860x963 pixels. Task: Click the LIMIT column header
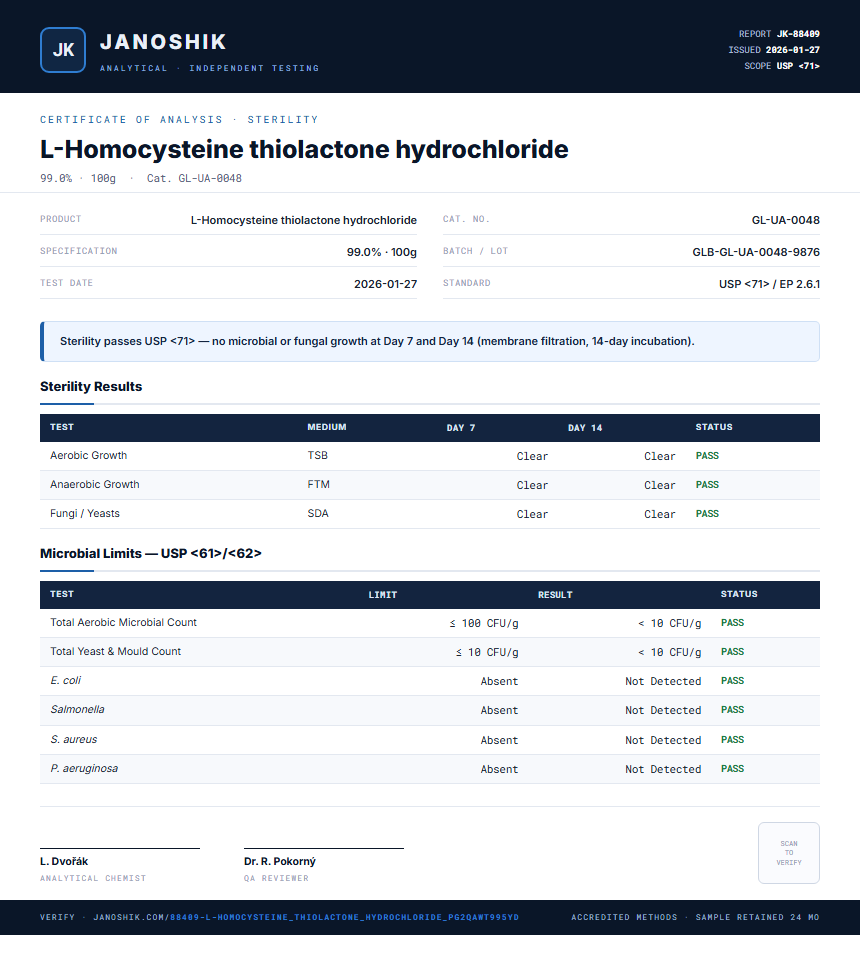(x=383, y=595)
